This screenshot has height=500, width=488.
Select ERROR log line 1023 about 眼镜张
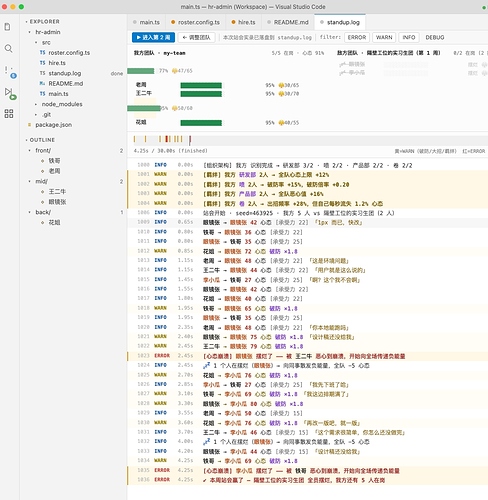coord(307,356)
